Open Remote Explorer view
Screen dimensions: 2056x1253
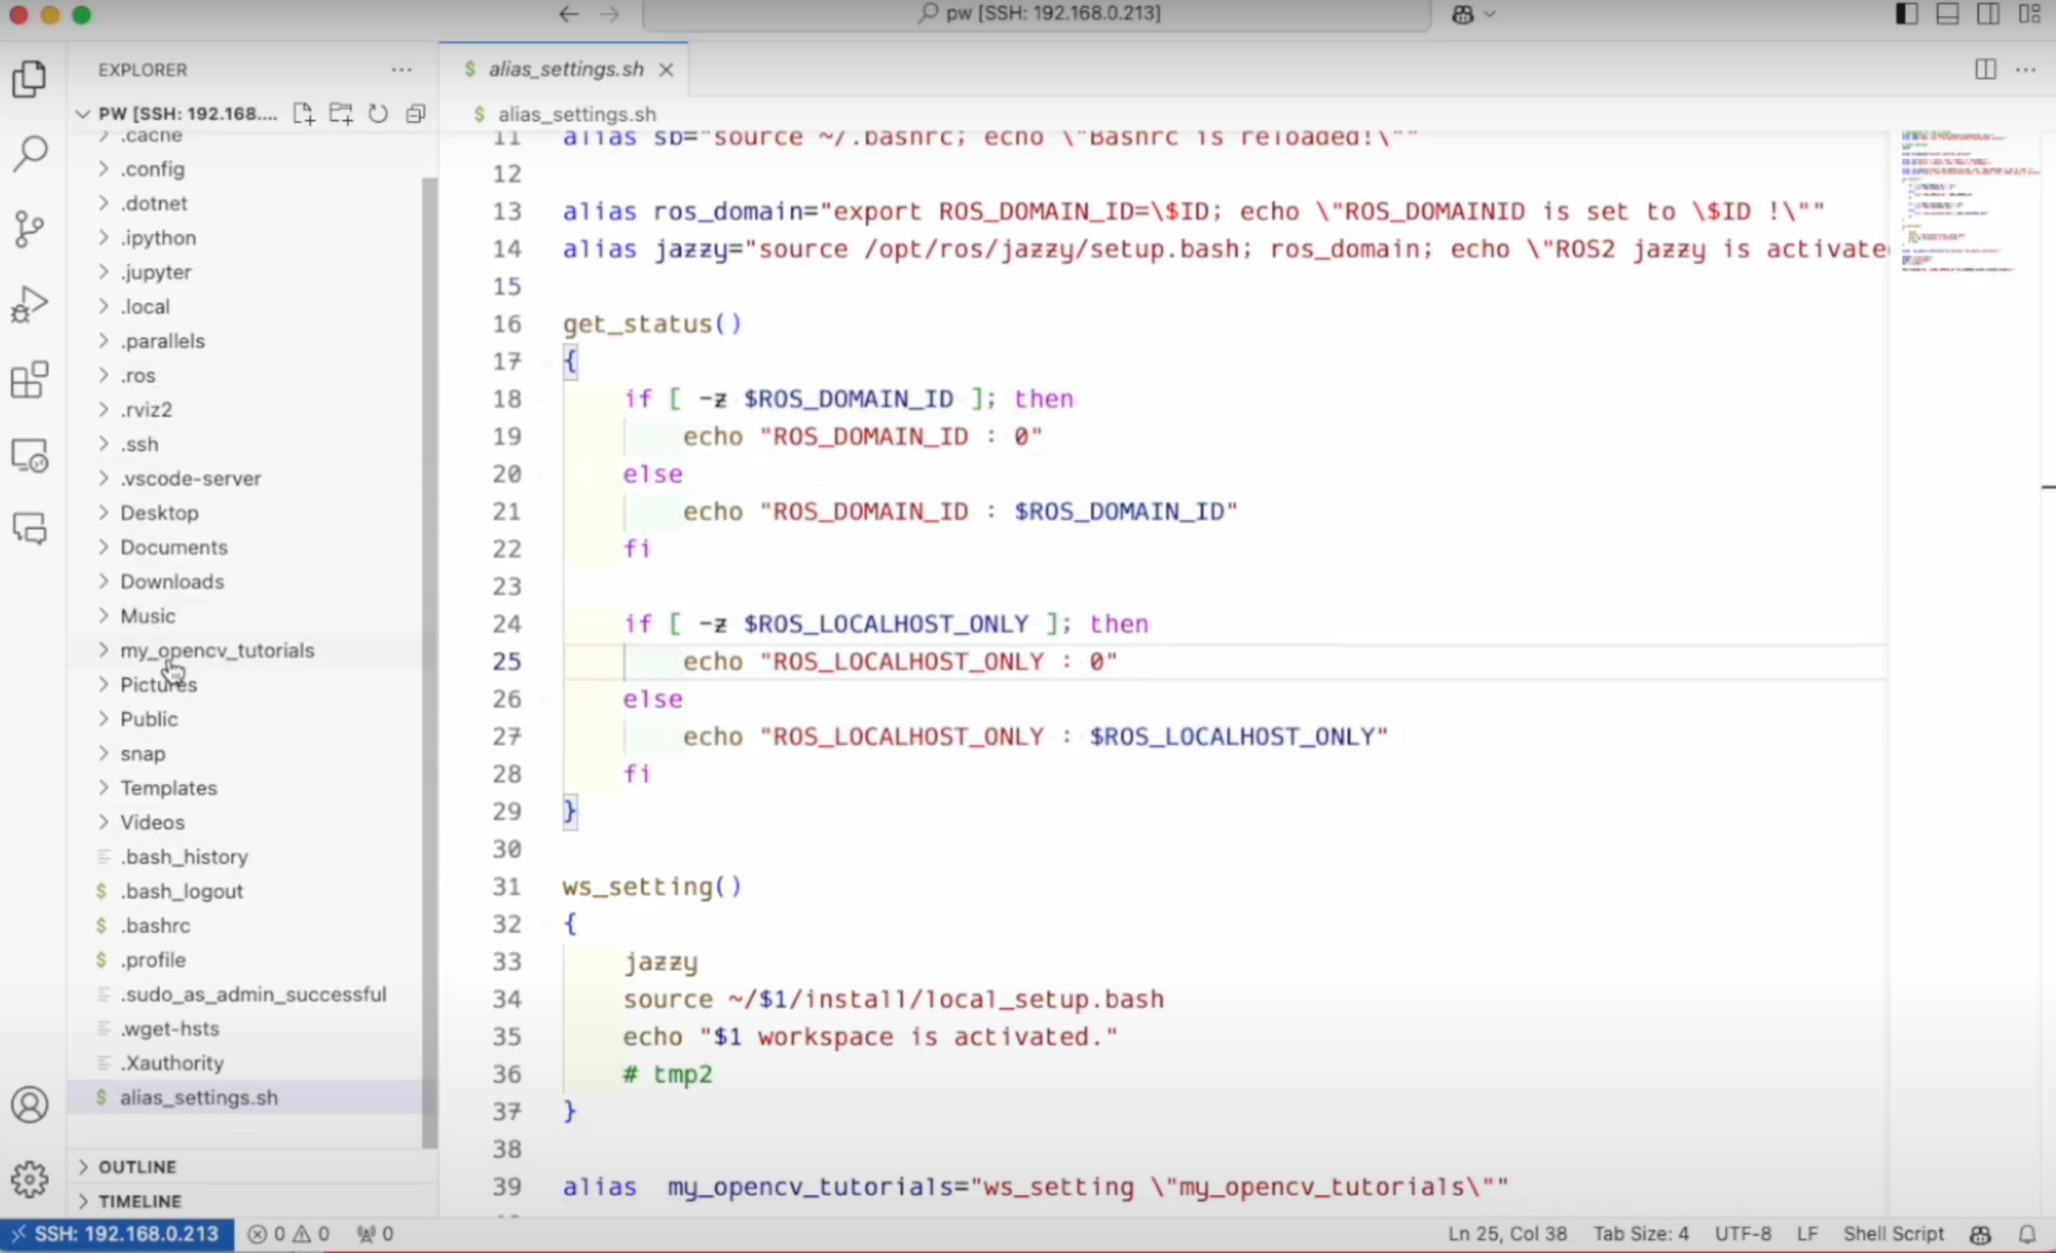coord(30,456)
